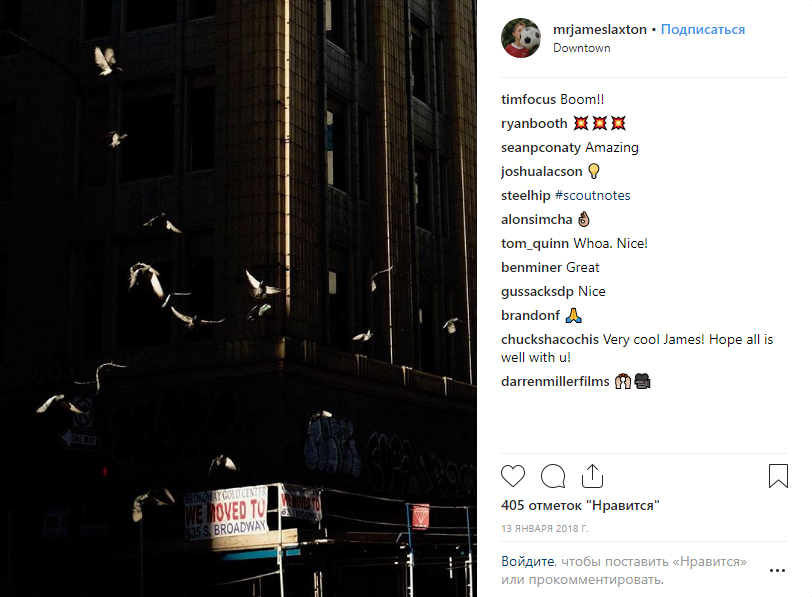Open the three-dot more options menu
This screenshot has width=812, height=597.
777,570
